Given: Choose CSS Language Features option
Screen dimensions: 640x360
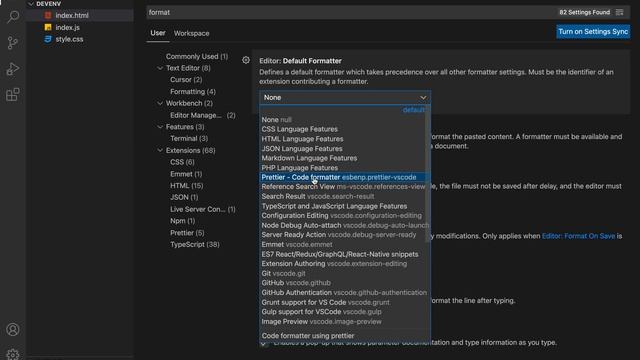Looking at the screenshot, I should pyautogui.click(x=343, y=129).
